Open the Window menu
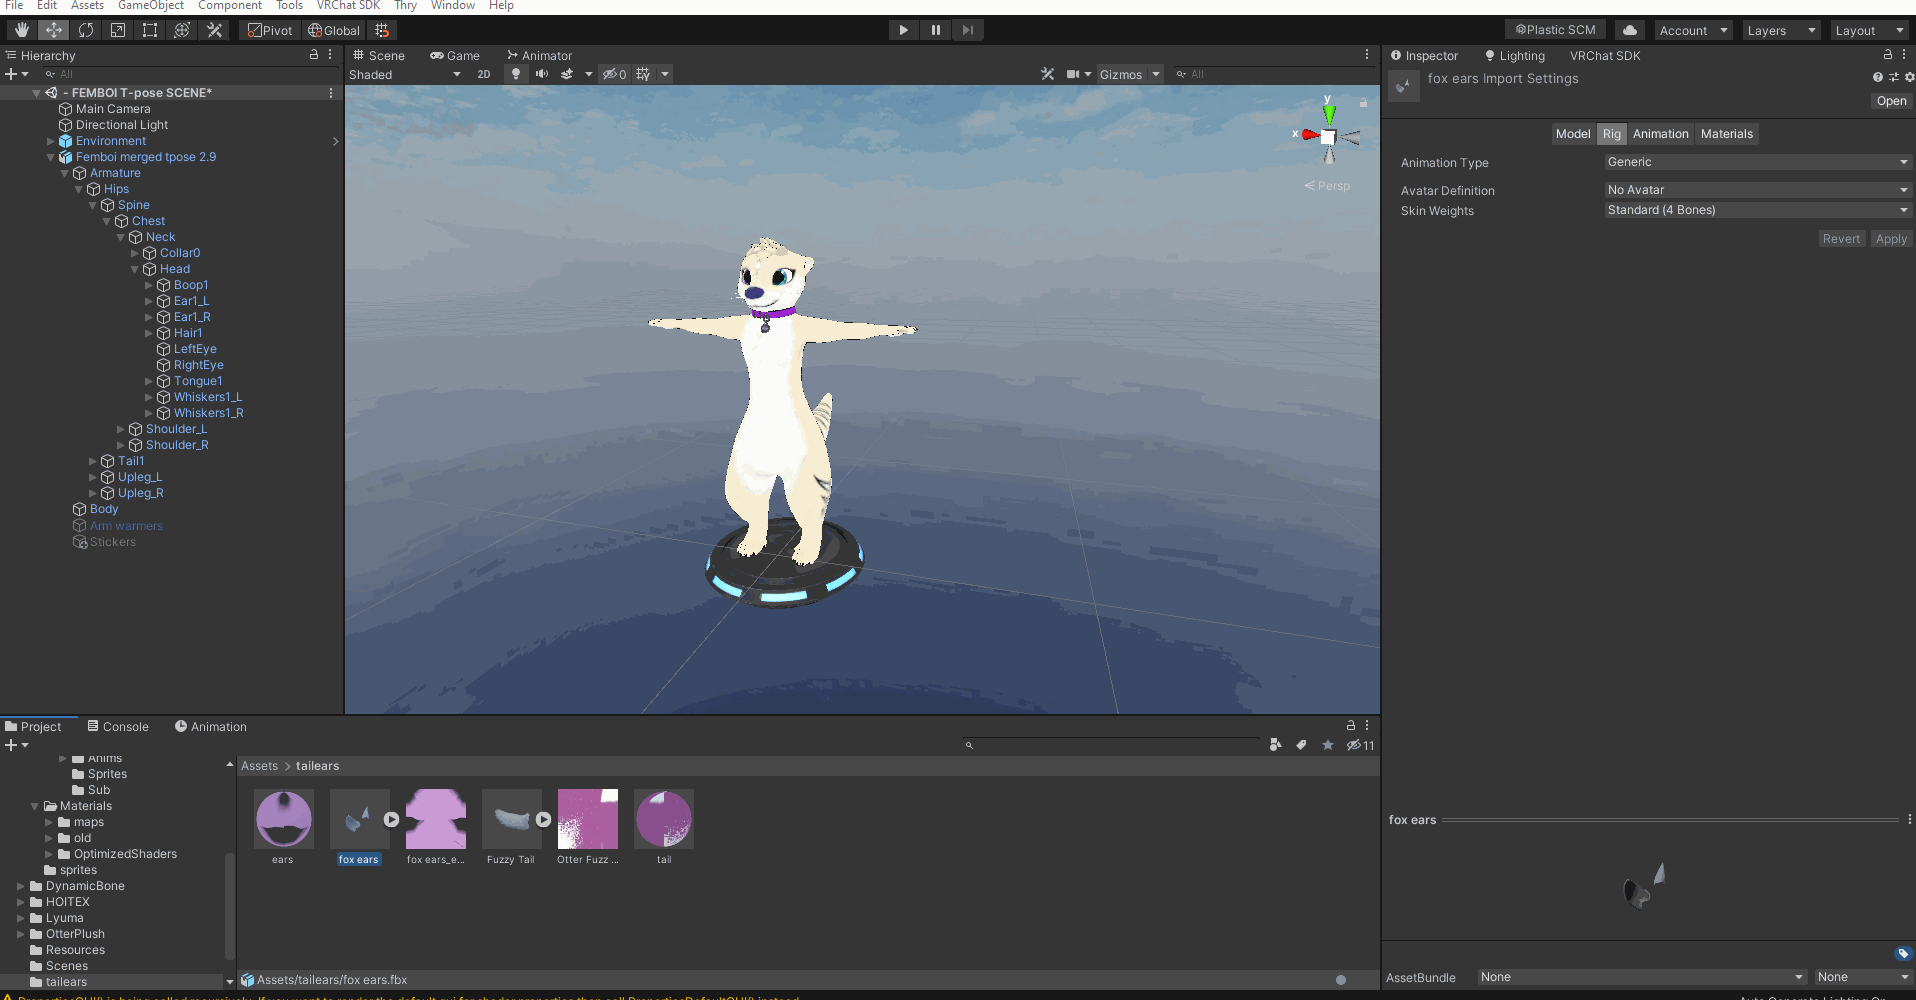The height and width of the screenshot is (1000, 1916). pos(453,6)
